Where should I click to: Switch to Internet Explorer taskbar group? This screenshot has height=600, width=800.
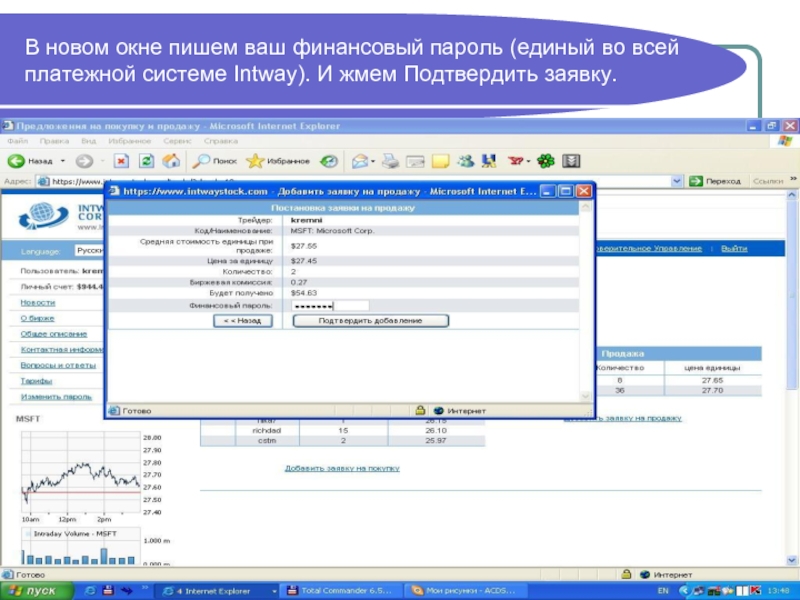[x=216, y=591]
